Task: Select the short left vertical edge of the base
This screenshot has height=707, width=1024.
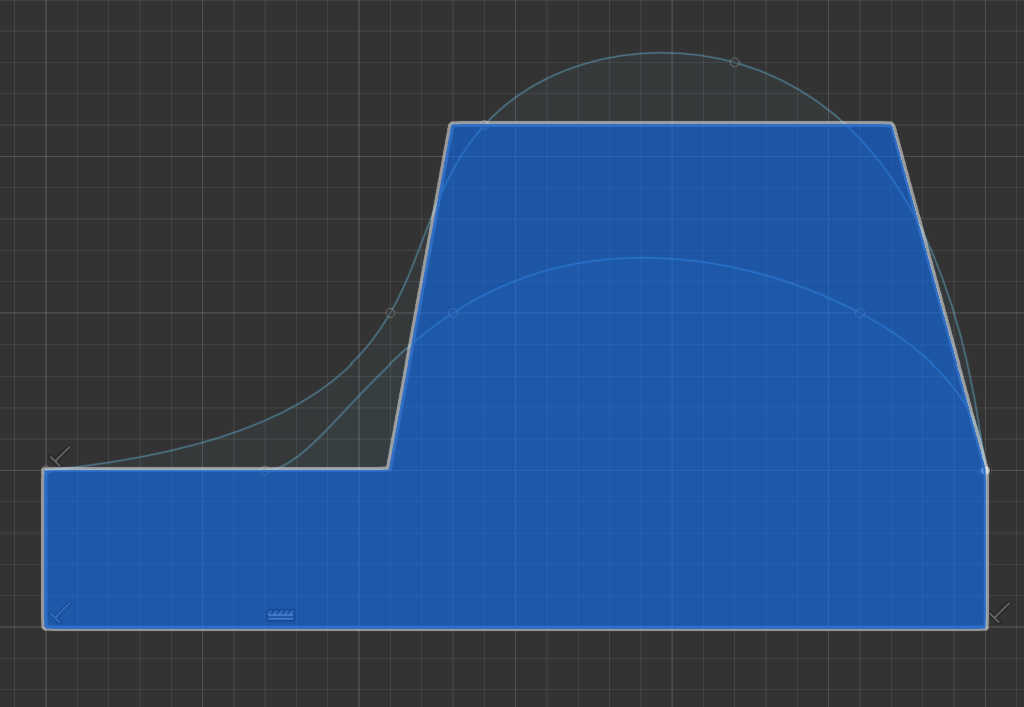Action: click(43, 548)
